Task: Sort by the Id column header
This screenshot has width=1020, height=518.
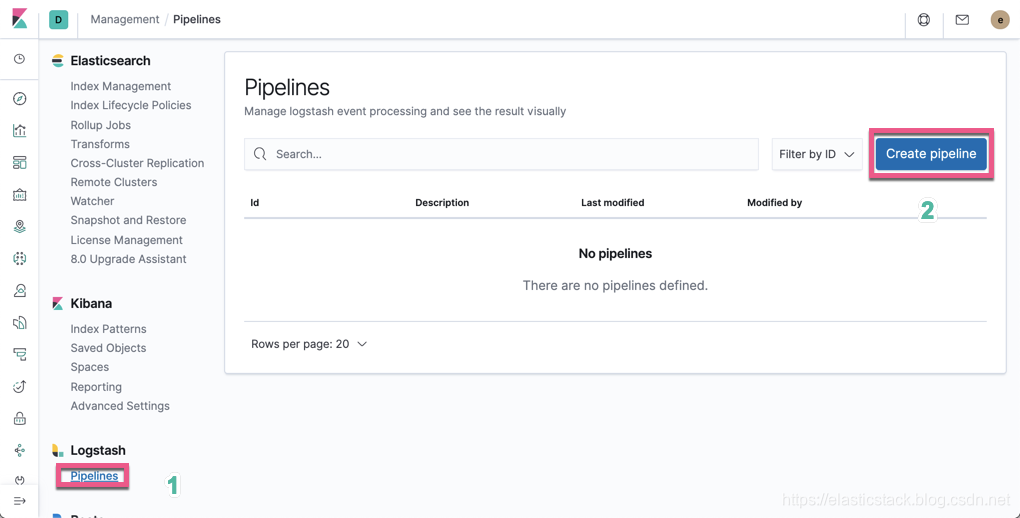Action: (255, 202)
